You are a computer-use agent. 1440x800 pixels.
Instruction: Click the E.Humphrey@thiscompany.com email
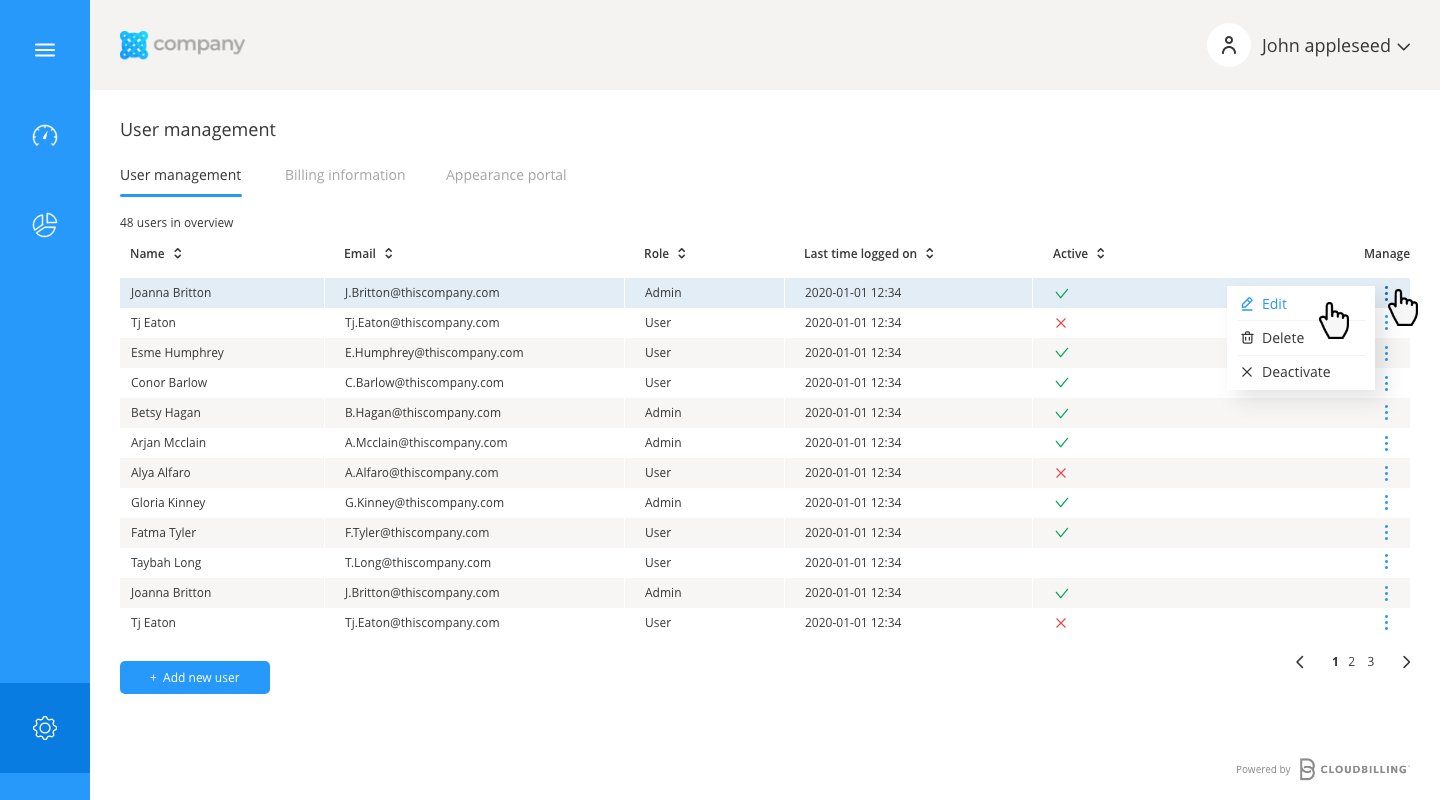434,353
